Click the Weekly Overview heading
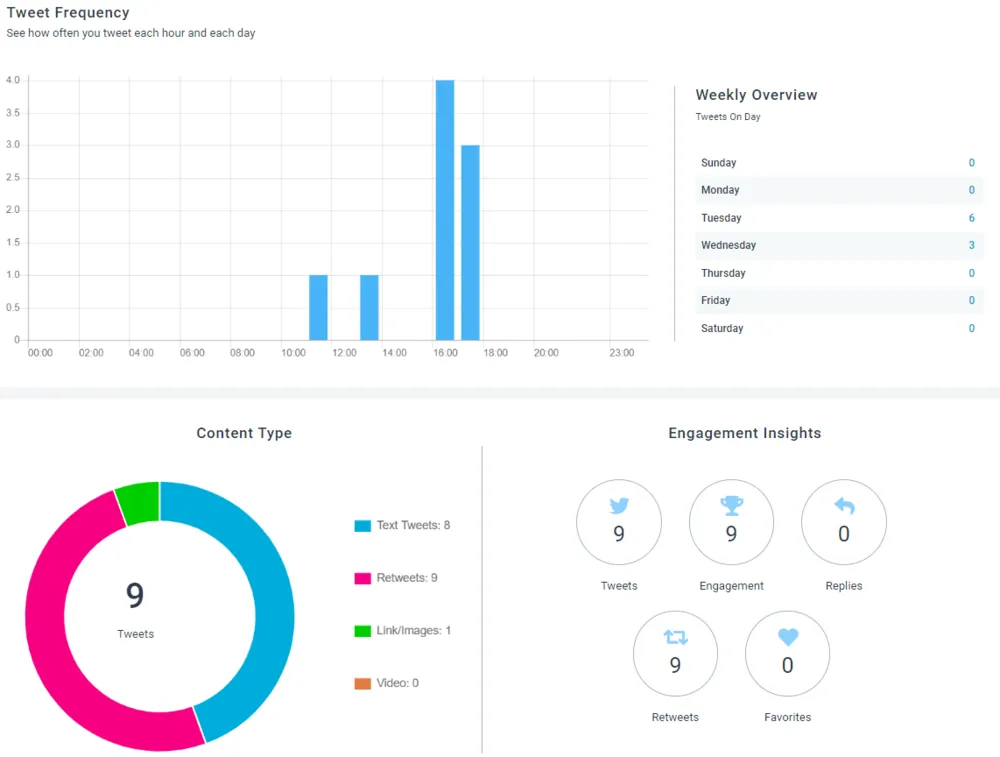Screen dimensions: 1000x757 click(756, 95)
